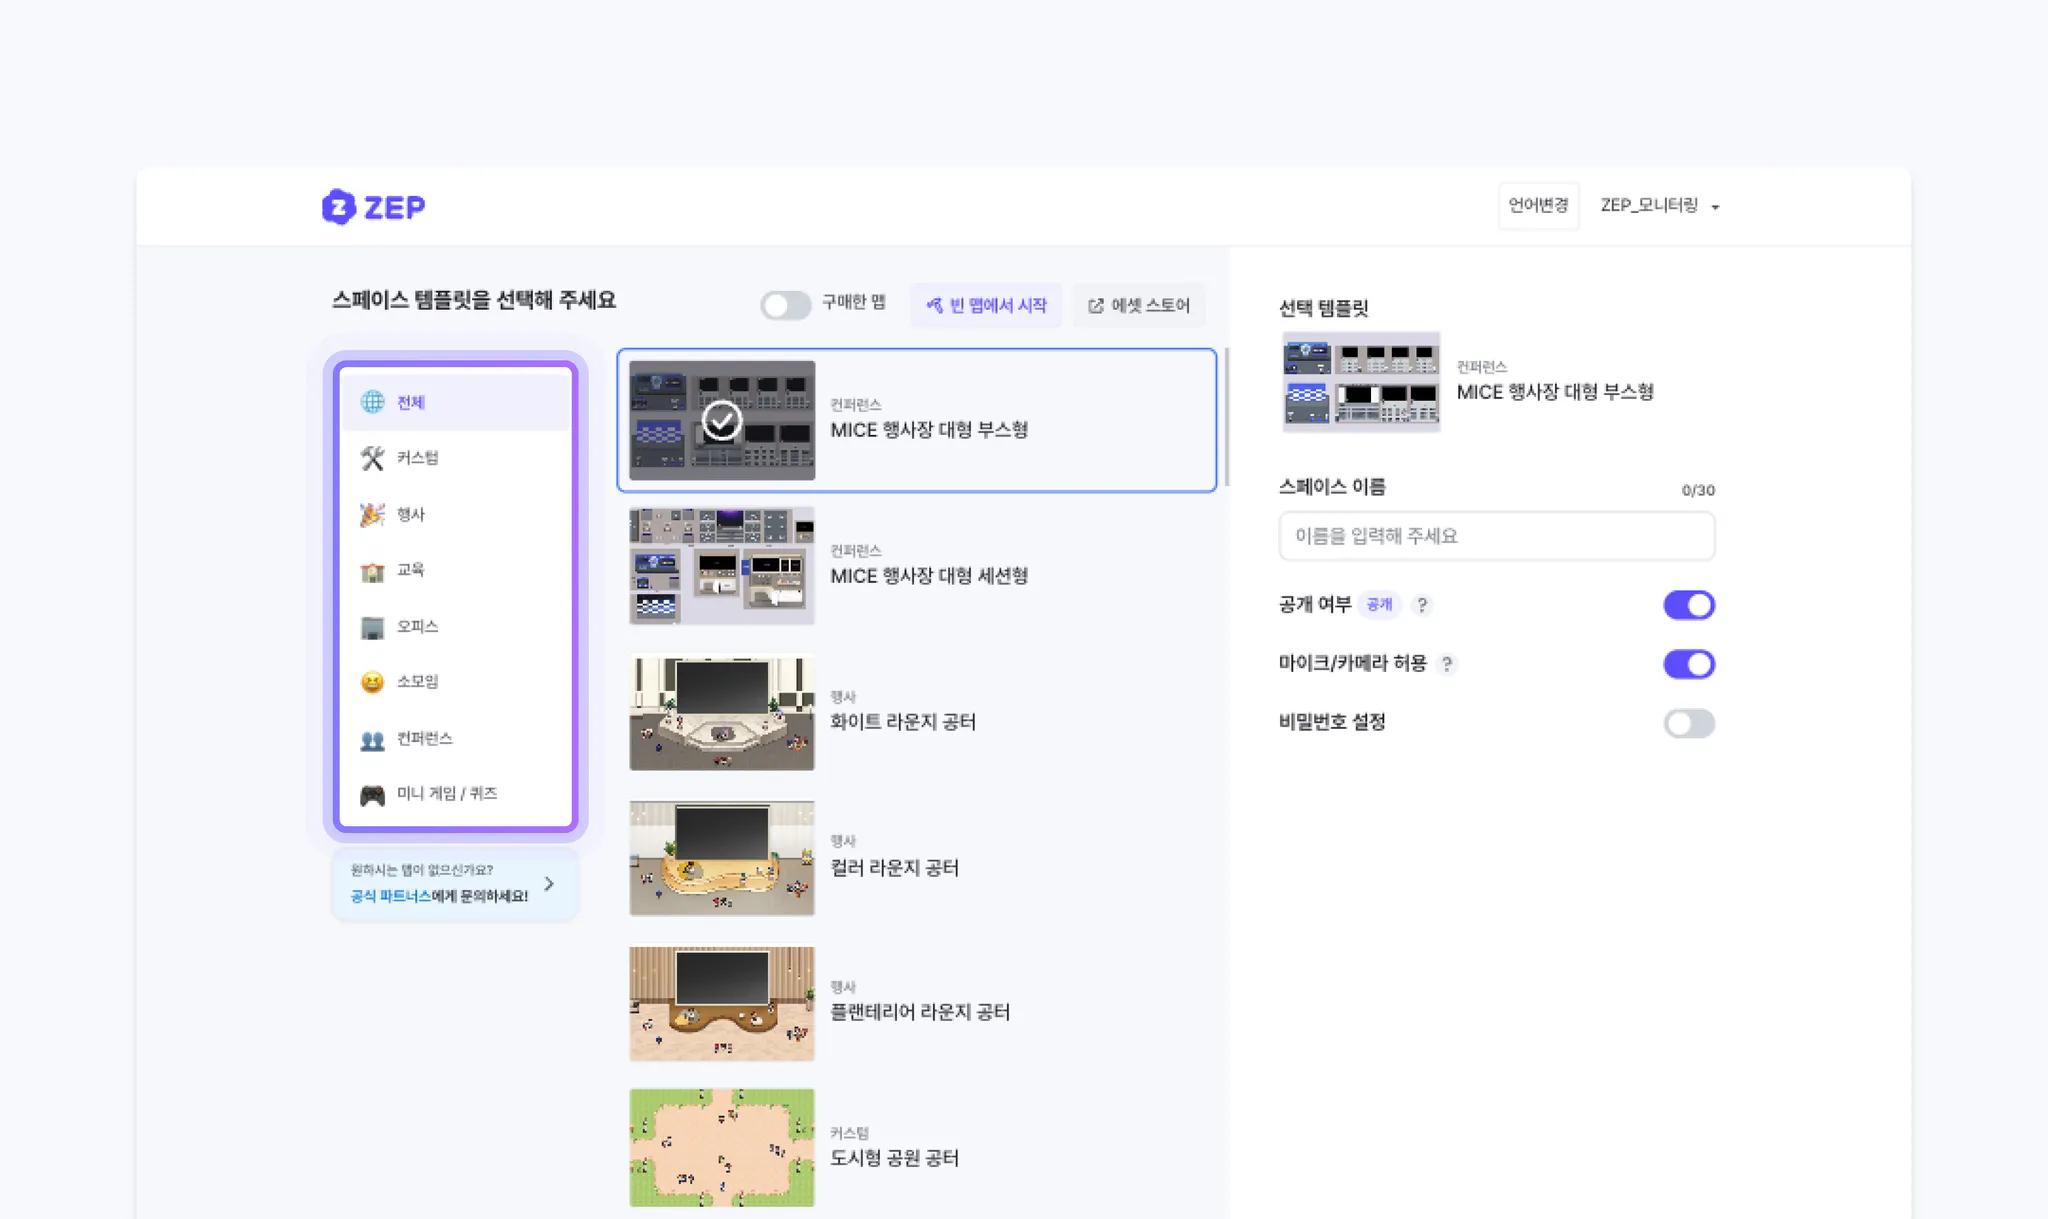The width and height of the screenshot is (2048, 1219).
Task: Click the ZEP logo icon
Action: click(338, 207)
